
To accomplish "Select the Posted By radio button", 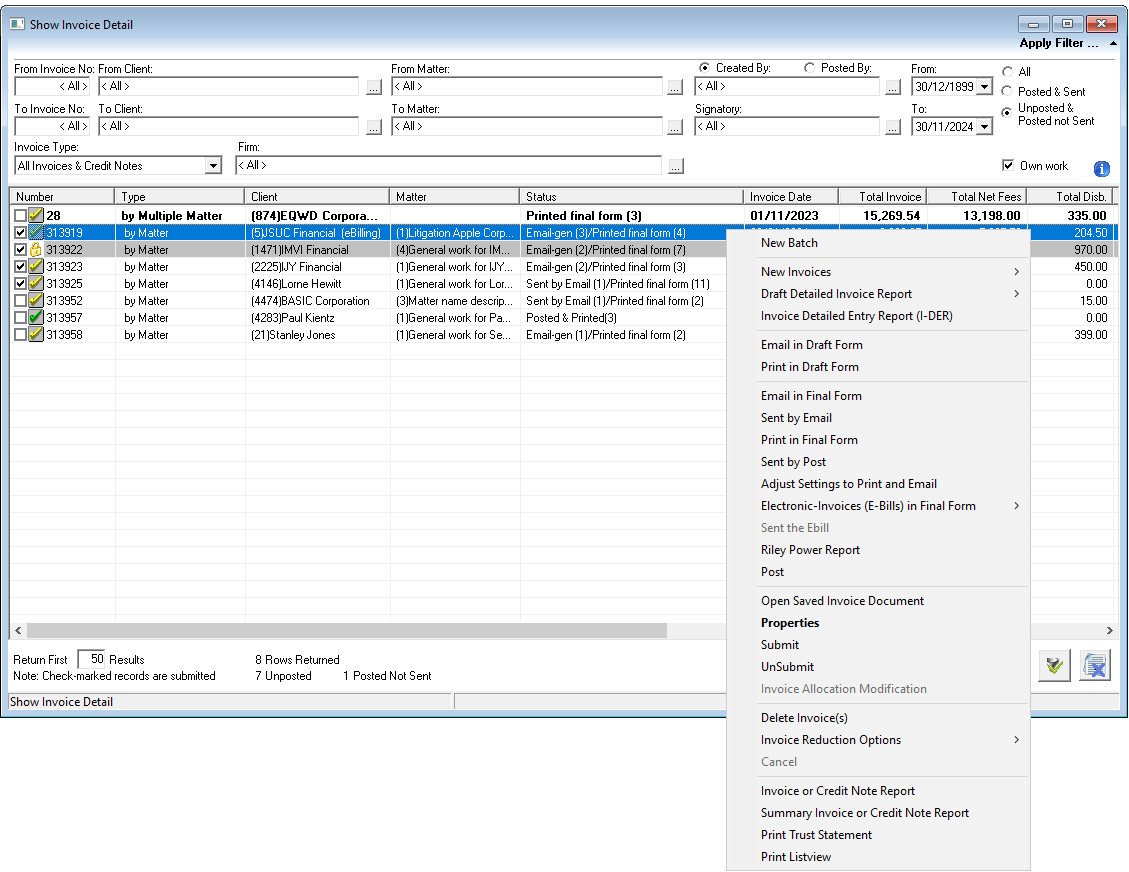I will click(x=809, y=68).
